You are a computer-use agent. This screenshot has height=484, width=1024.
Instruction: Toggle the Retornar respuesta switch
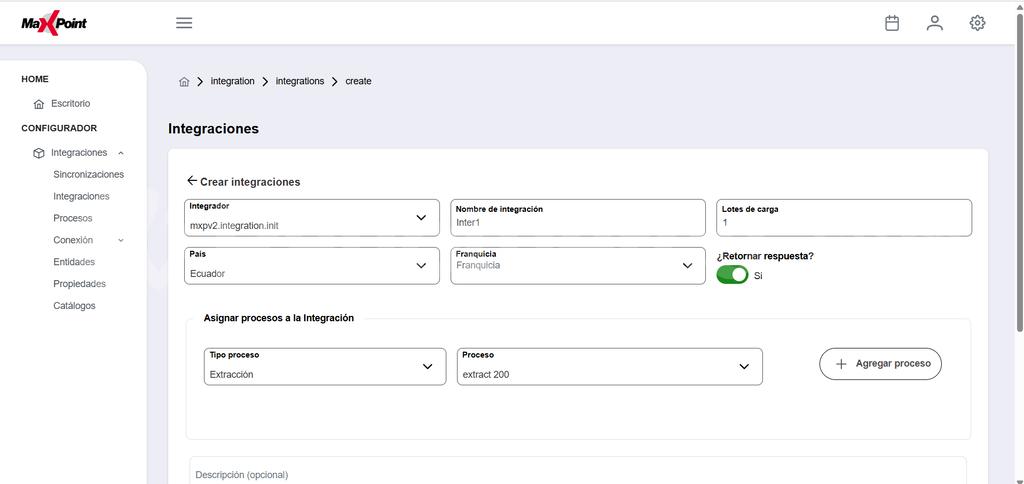click(x=732, y=275)
